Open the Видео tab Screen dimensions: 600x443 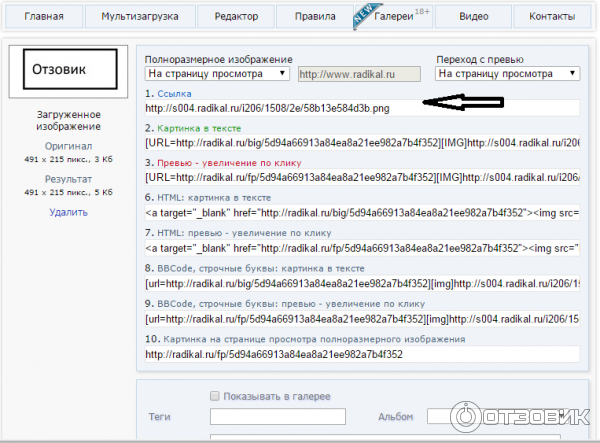pyautogui.click(x=474, y=17)
